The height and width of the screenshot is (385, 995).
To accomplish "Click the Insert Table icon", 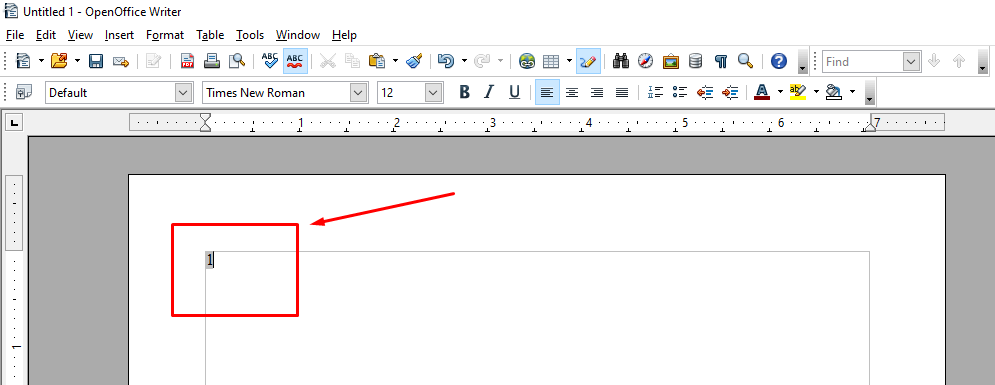I will tap(551, 61).
